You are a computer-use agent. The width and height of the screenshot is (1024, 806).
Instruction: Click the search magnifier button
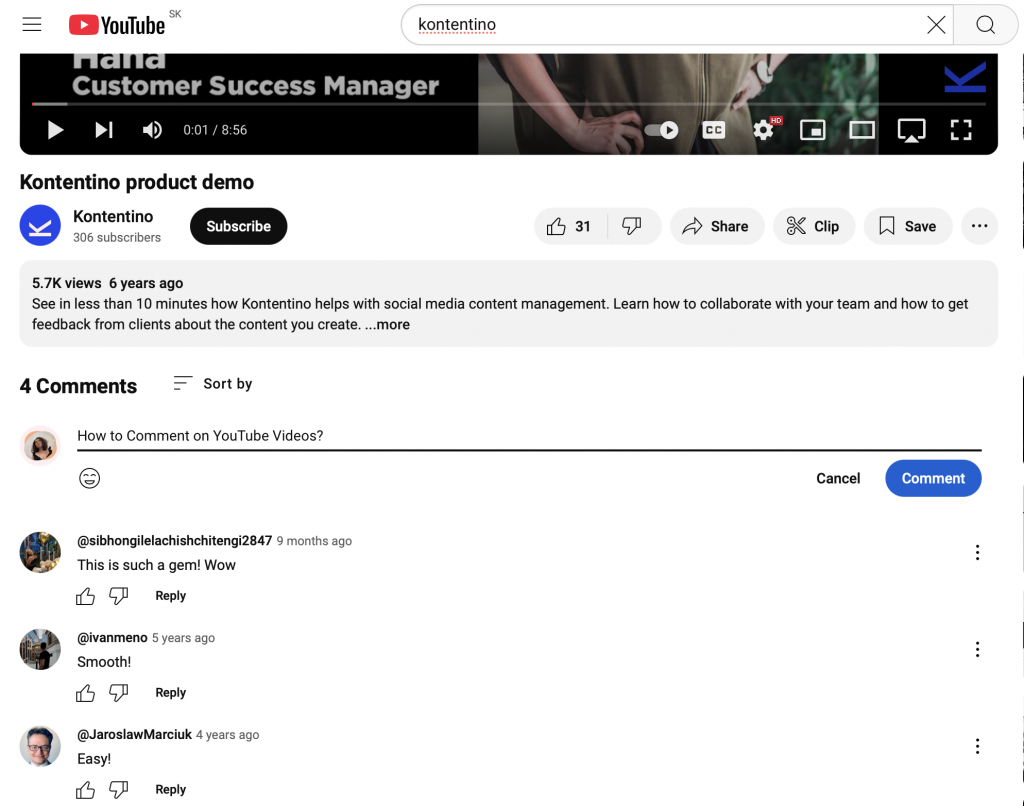click(985, 25)
